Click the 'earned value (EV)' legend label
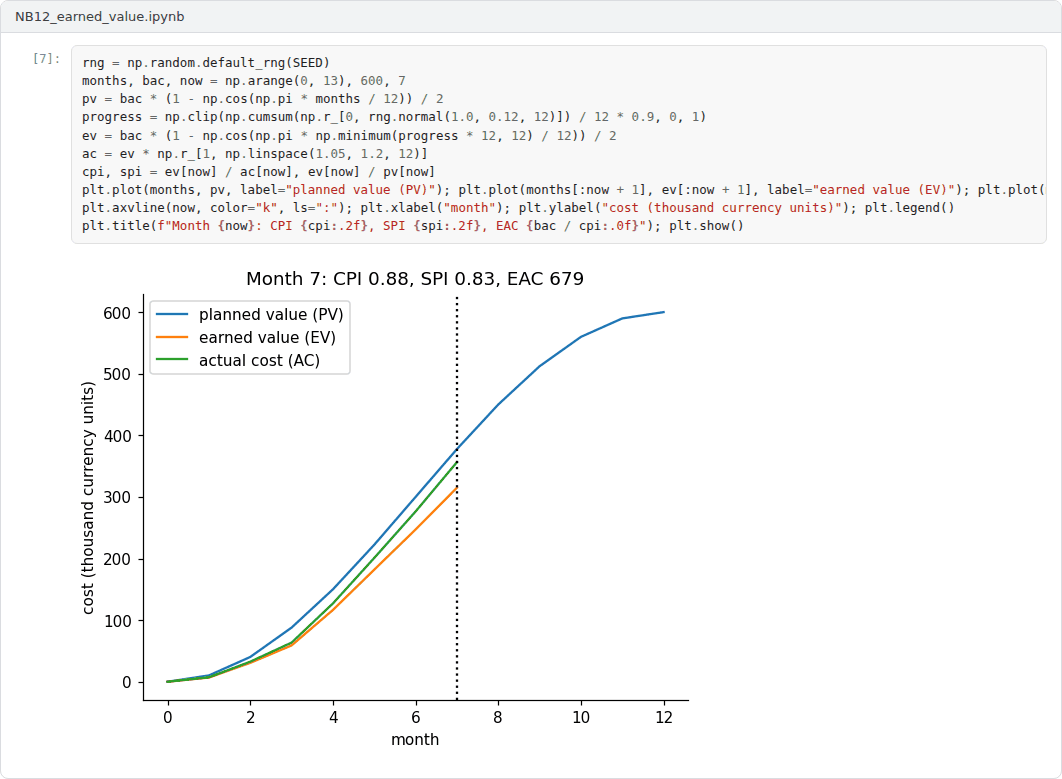Viewport: 1062px width, 779px height. click(x=268, y=337)
